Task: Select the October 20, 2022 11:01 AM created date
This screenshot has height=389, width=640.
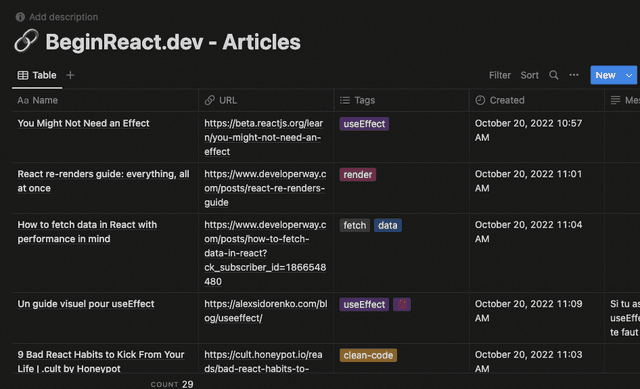Action: point(528,181)
